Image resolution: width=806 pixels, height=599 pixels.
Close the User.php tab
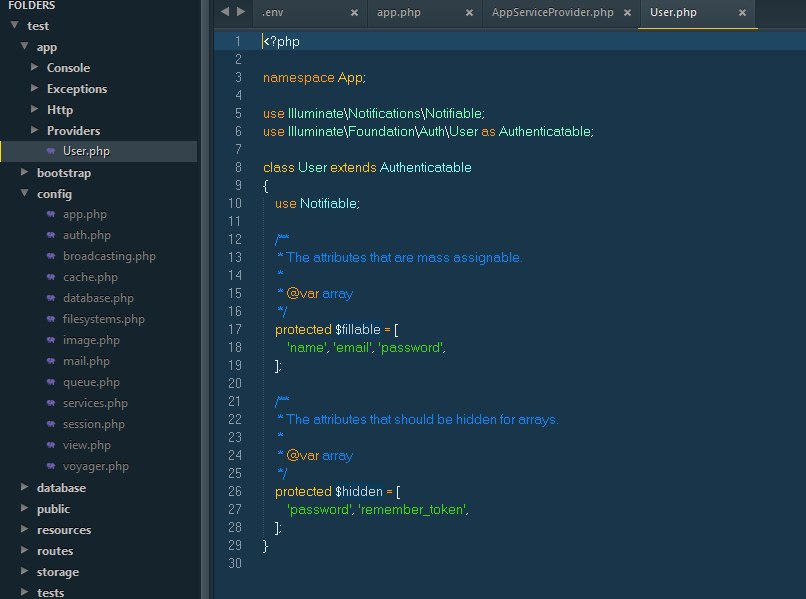742,13
